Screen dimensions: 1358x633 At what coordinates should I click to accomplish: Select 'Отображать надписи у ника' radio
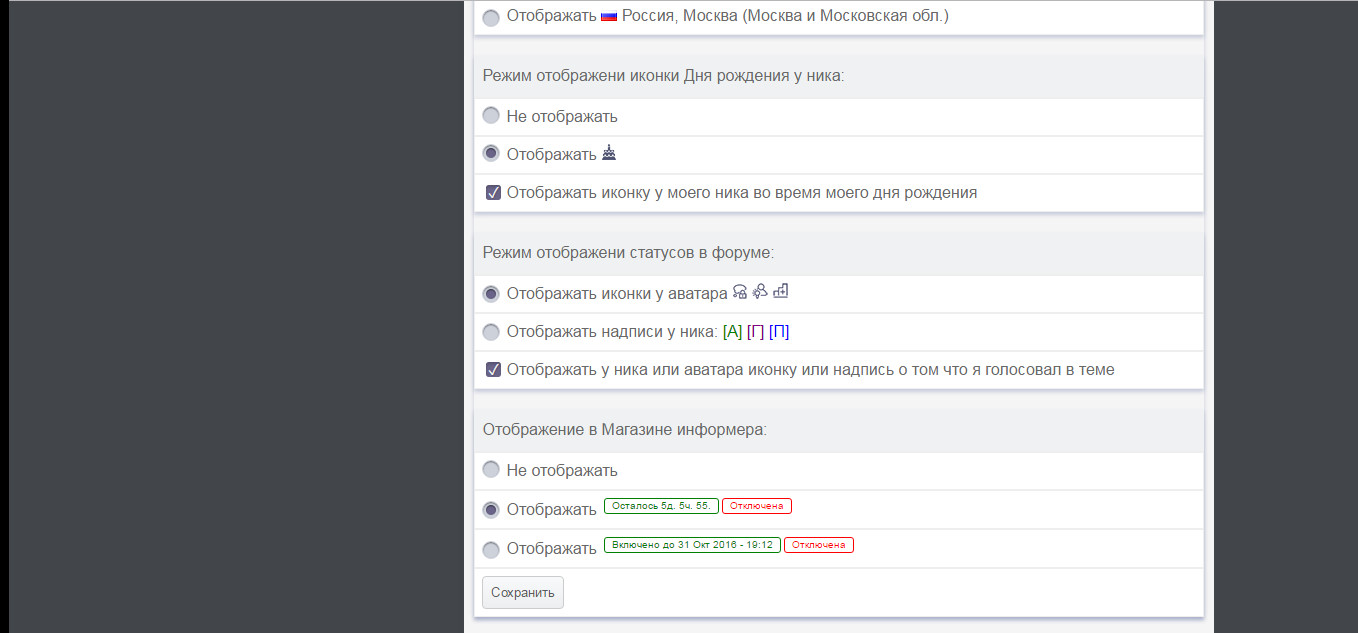point(491,332)
